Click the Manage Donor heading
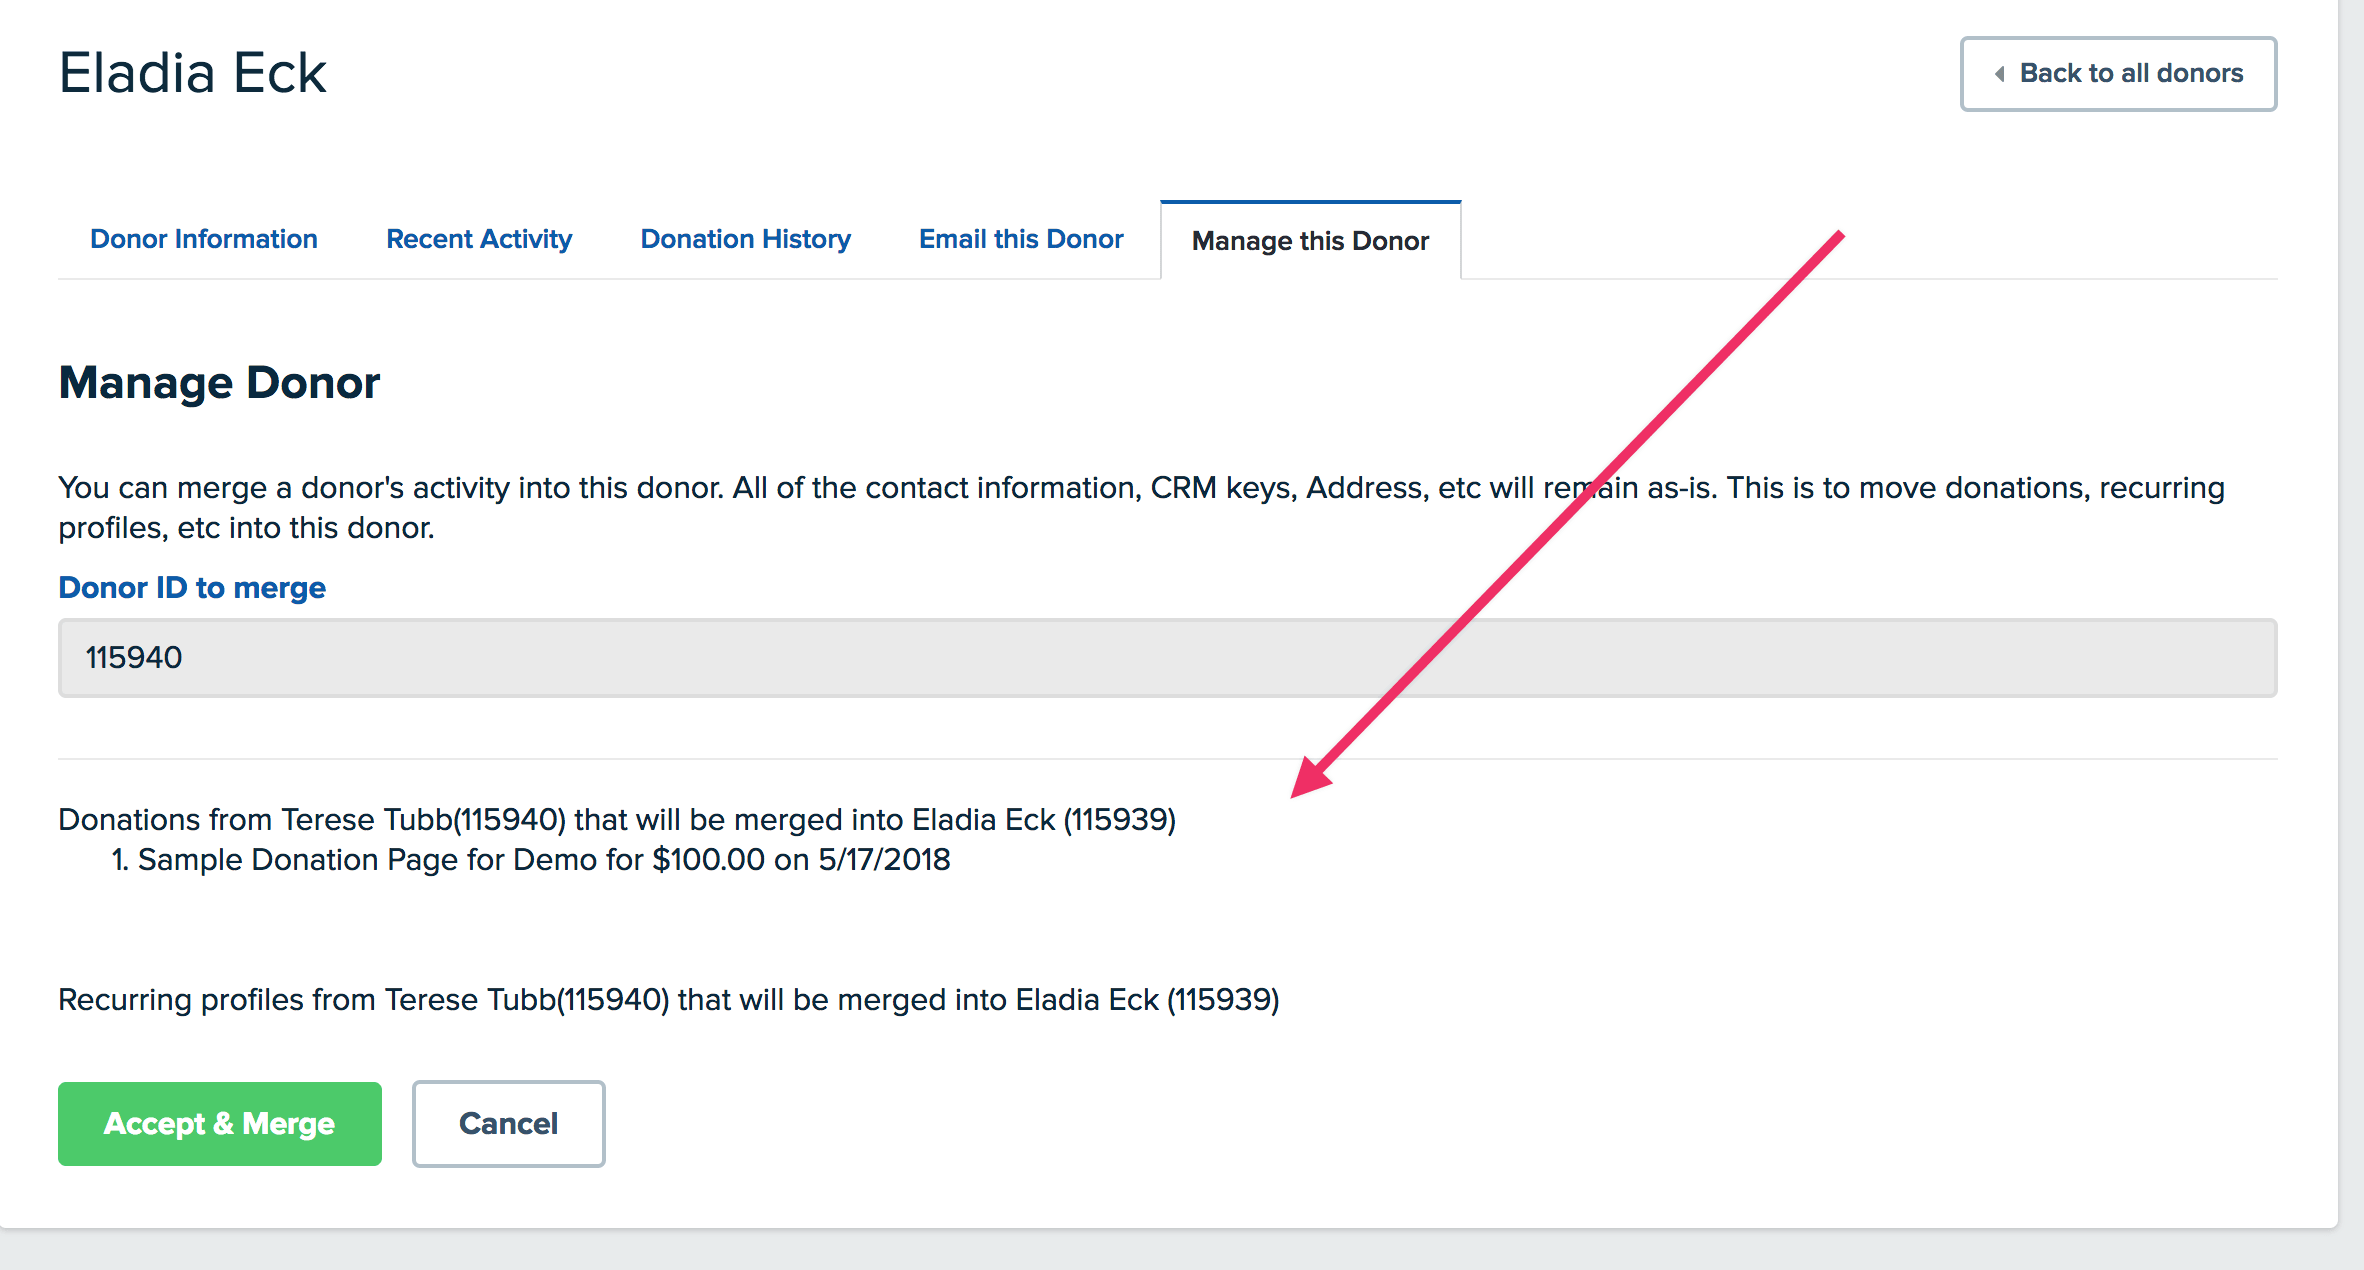This screenshot has height=1270, width=2364. [219, 382]
